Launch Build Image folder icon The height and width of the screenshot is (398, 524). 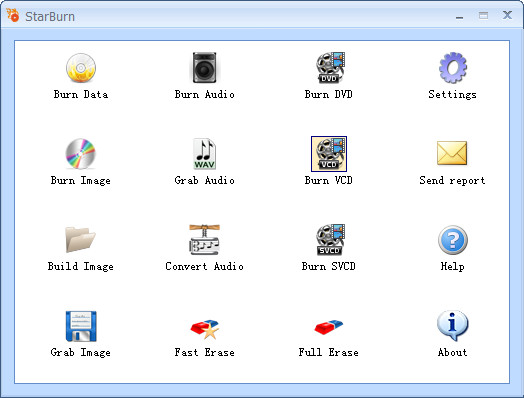80,239
